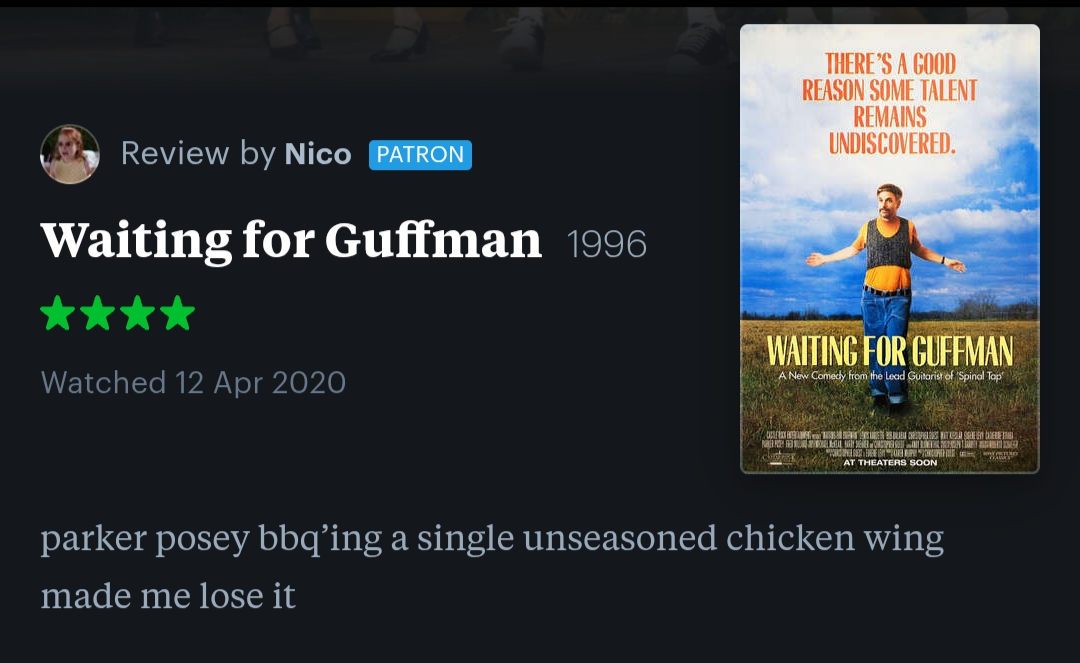Click the yellow film title on the poster
The height and width of the screenshot is (663, 1080).
point(889,351)
